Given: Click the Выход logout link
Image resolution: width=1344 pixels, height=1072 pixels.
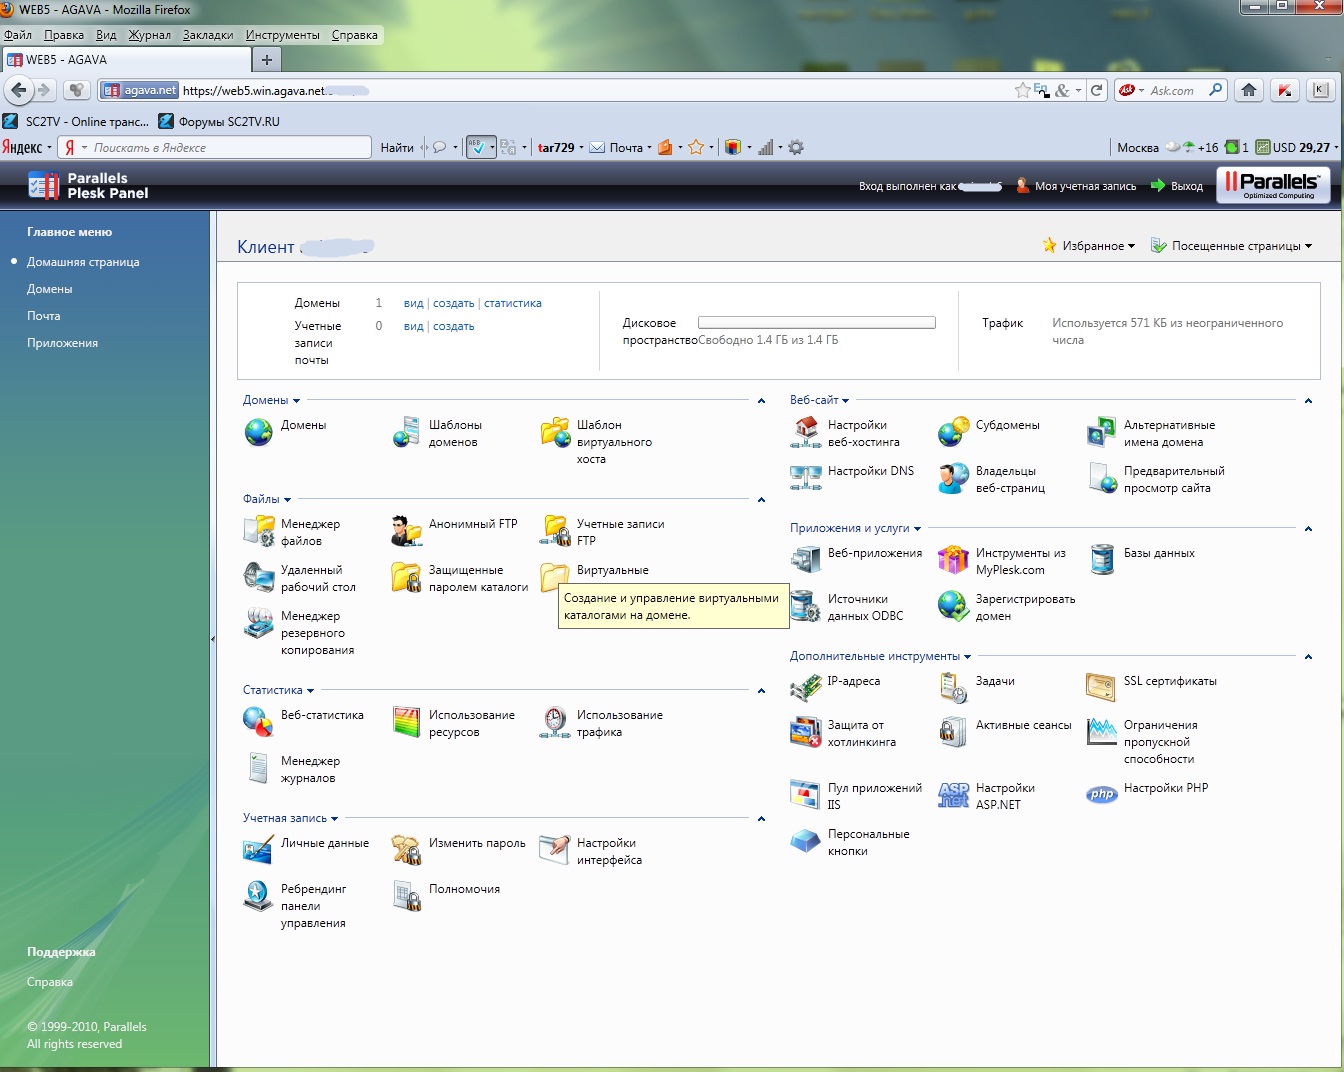Looking at the screenshot, I should (x=1186, y=186).
